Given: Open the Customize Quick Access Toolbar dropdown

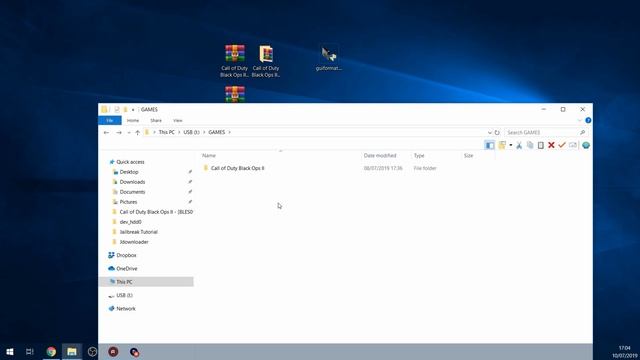Looking at the screenshot, I should [133, 109].
